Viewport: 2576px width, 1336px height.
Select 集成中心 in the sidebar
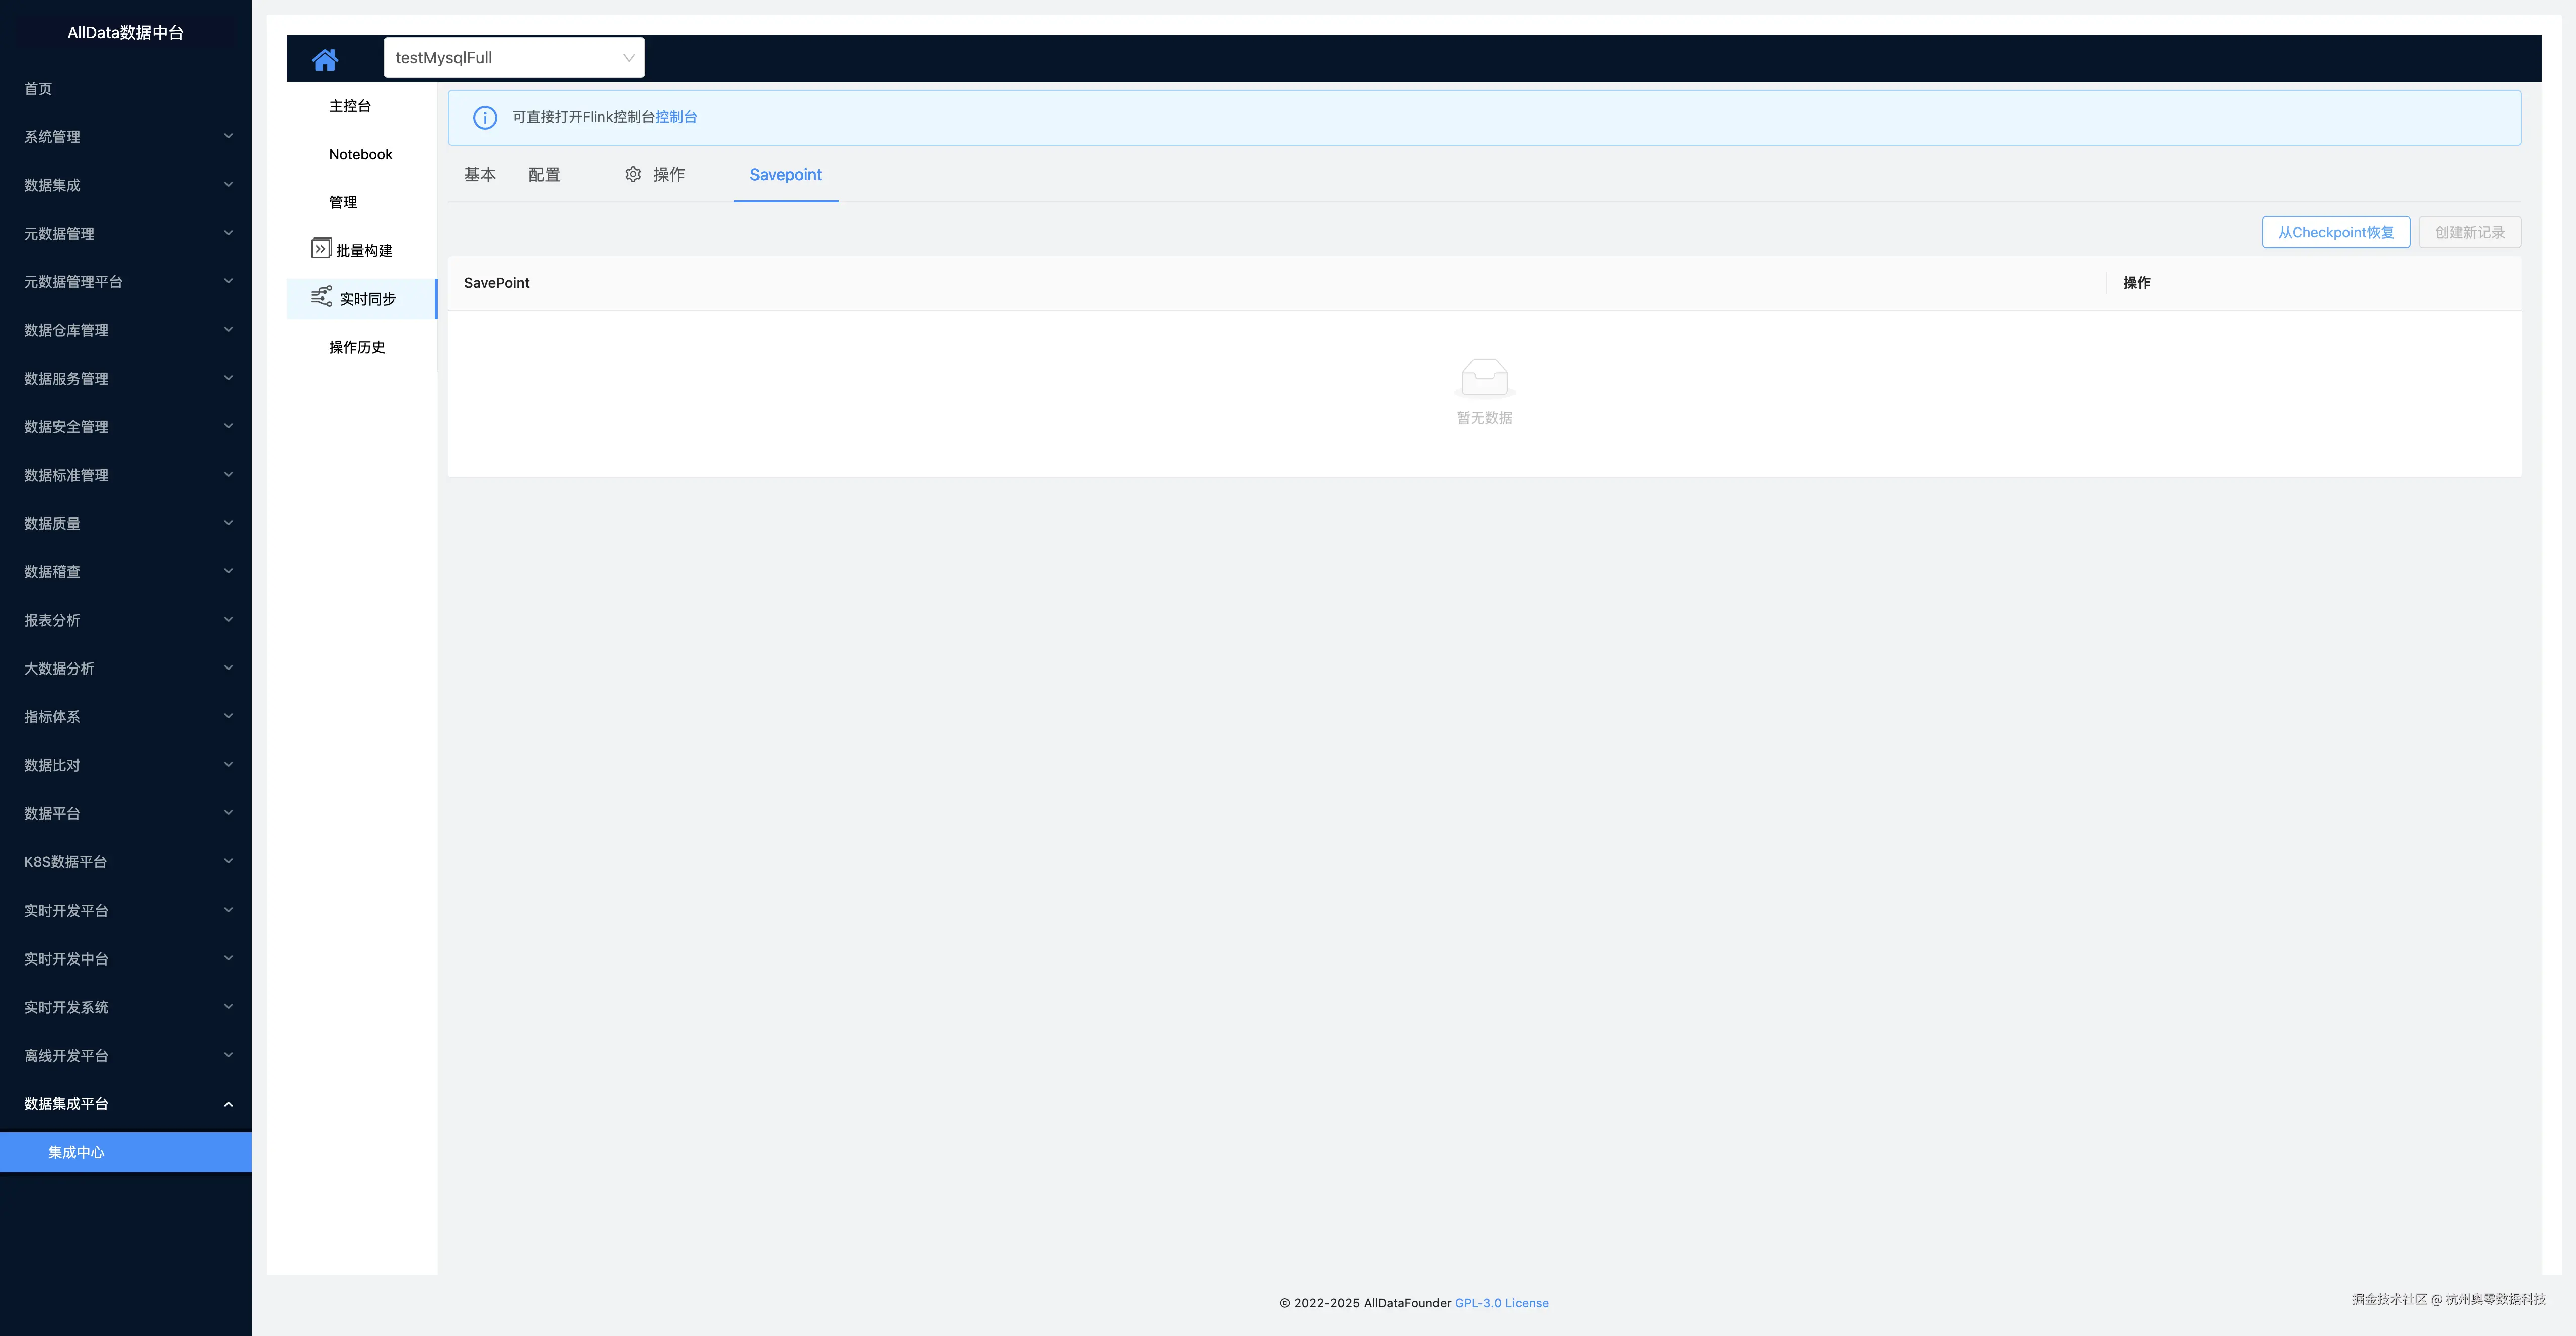pyautogui.click(x=76, y=1152)
